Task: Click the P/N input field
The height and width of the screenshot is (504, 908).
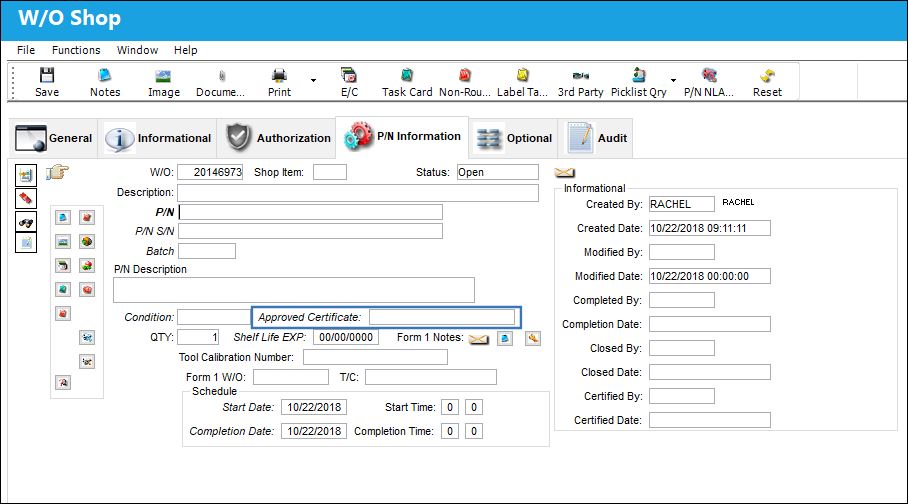Action: 310,212
